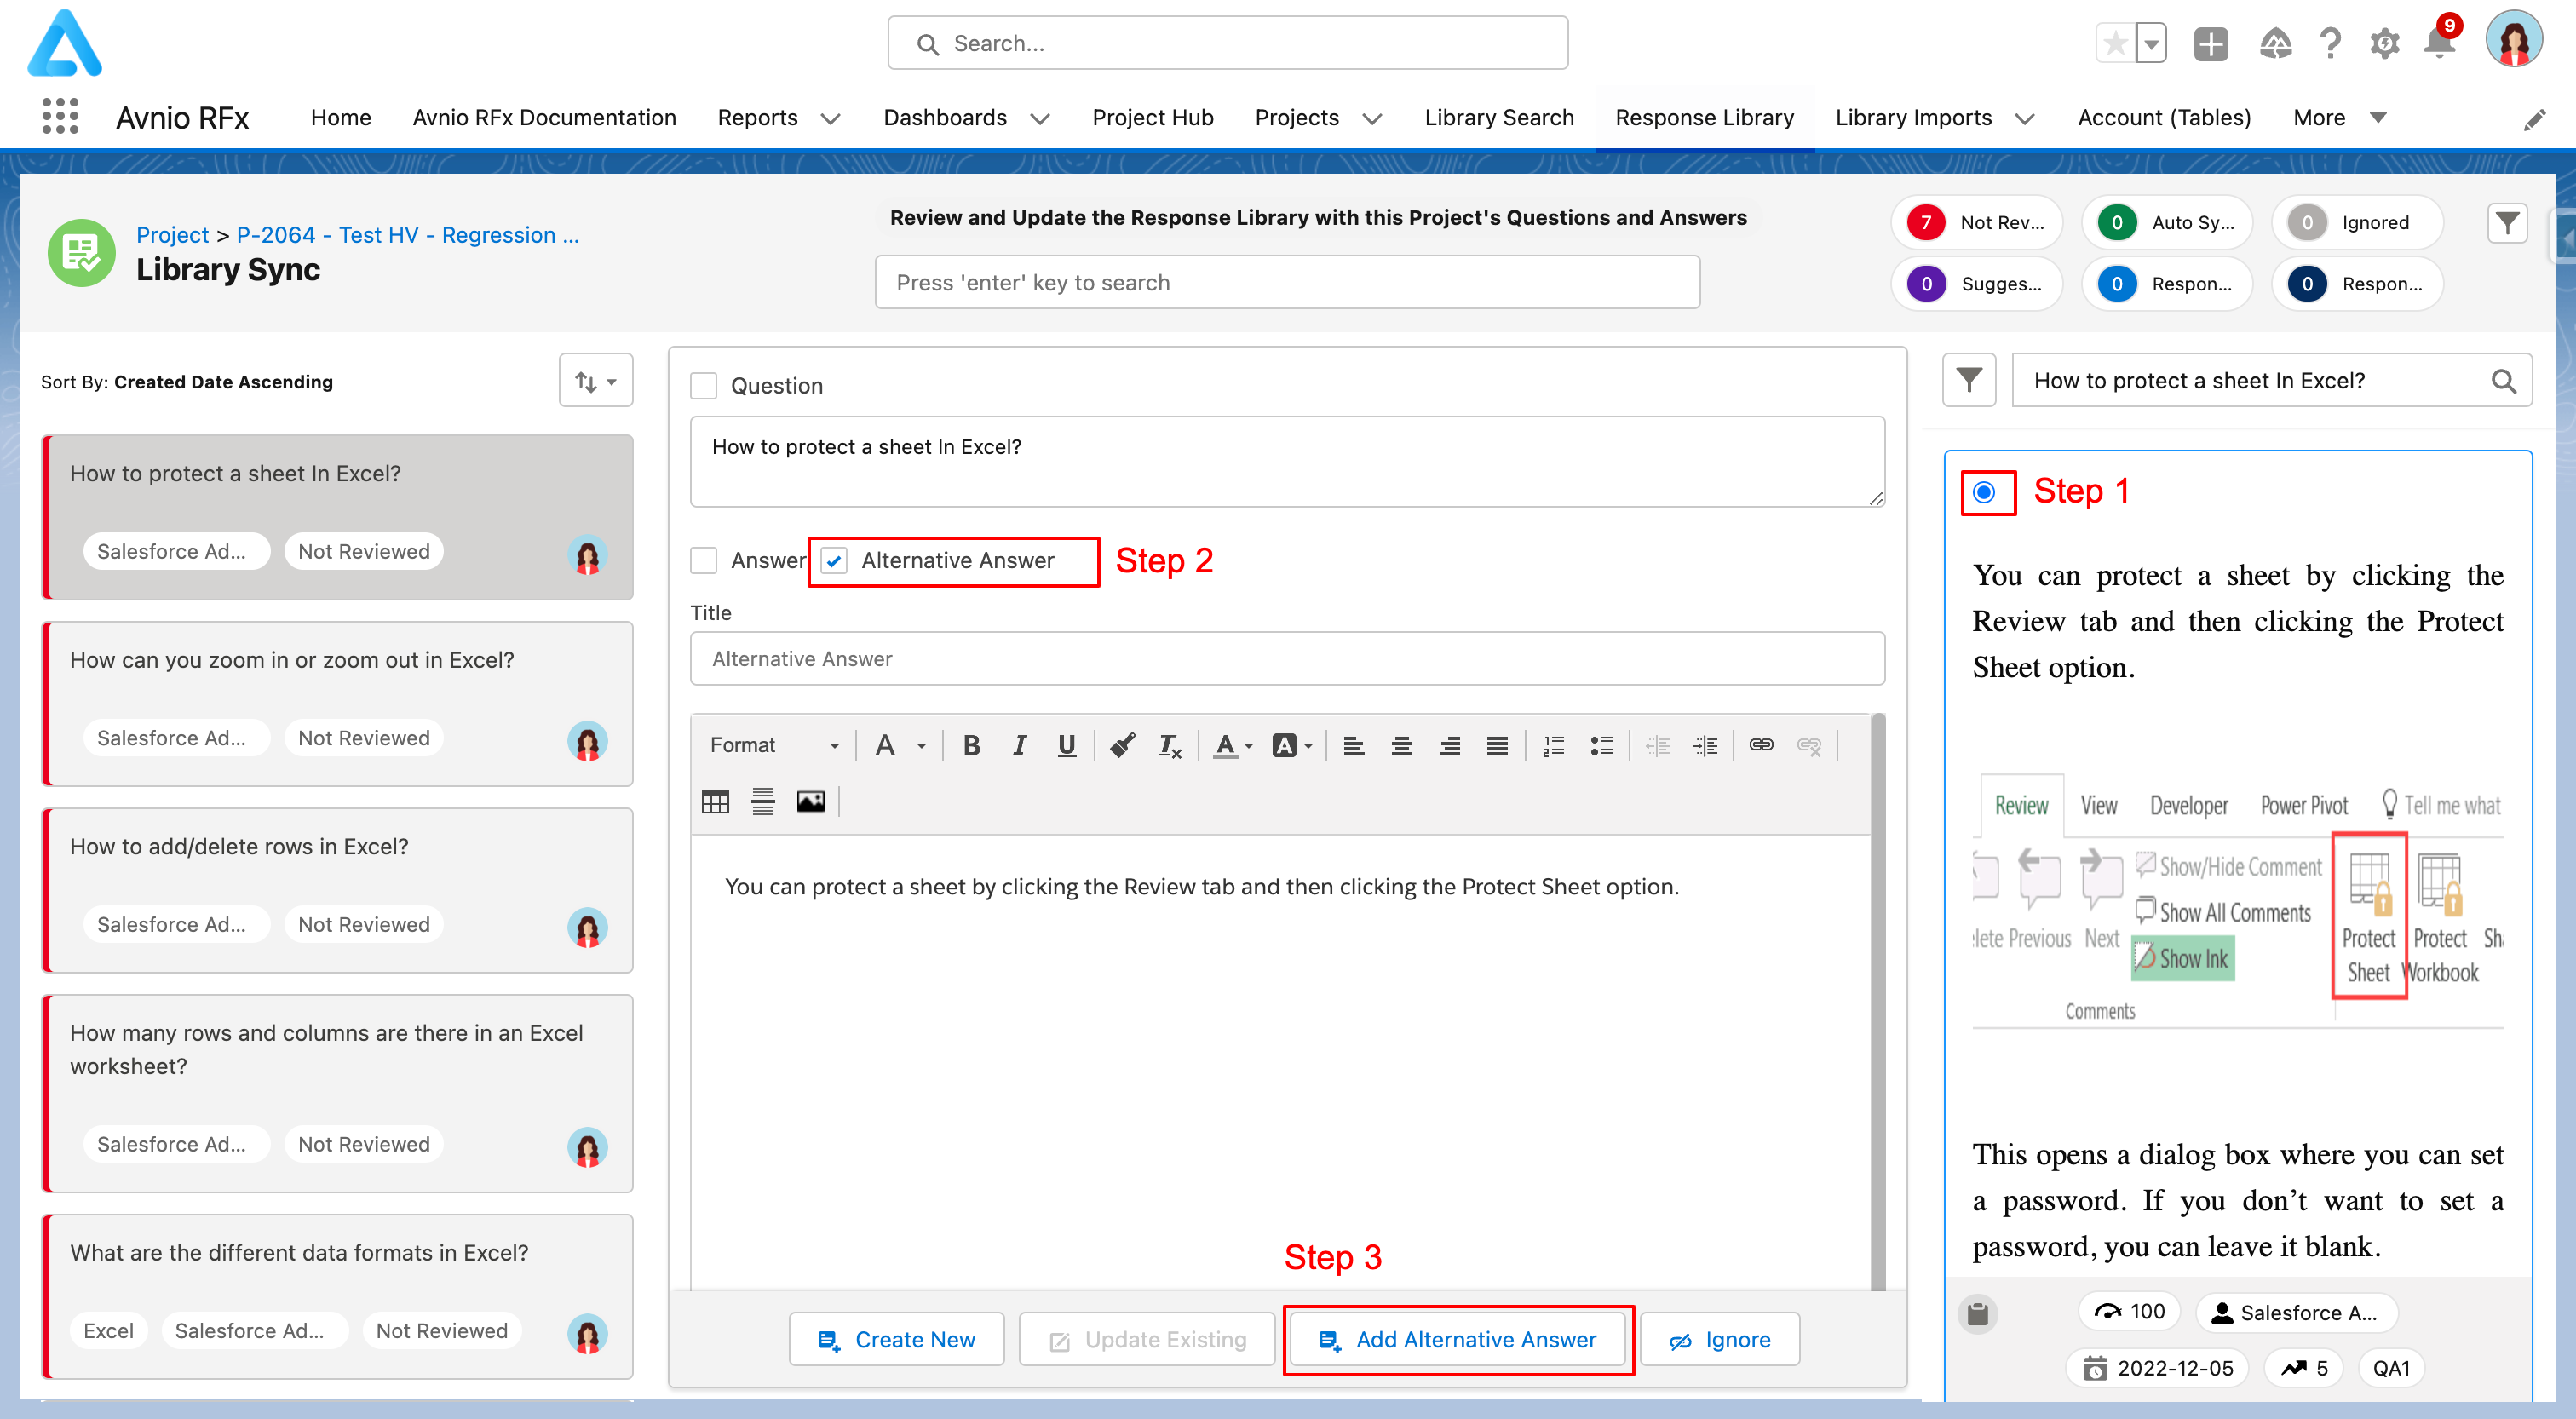Viewport: 2576px width, 1419px height.
Task: Expand the Library Imports chevron
Action: pyautogui.click(x=2024, y=118)
